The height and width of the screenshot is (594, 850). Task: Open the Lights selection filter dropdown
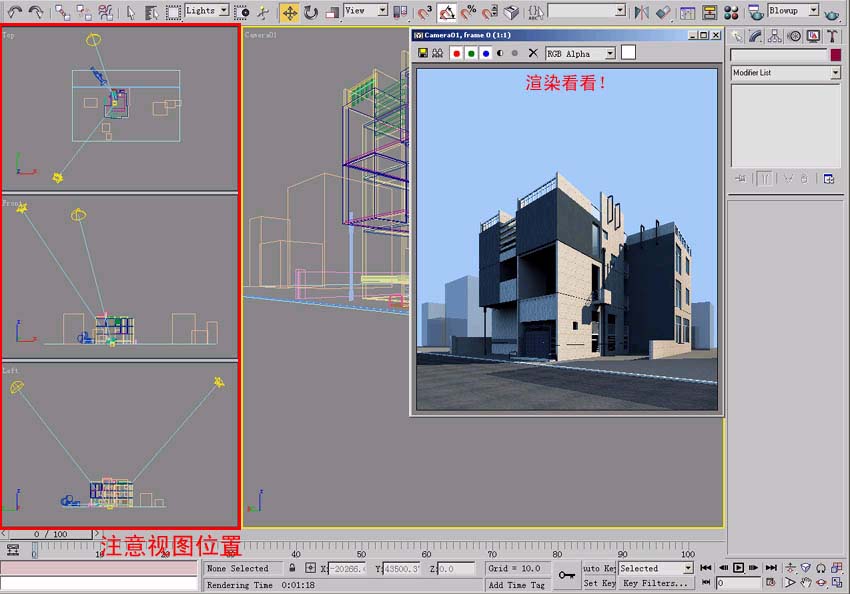point(223,11)
